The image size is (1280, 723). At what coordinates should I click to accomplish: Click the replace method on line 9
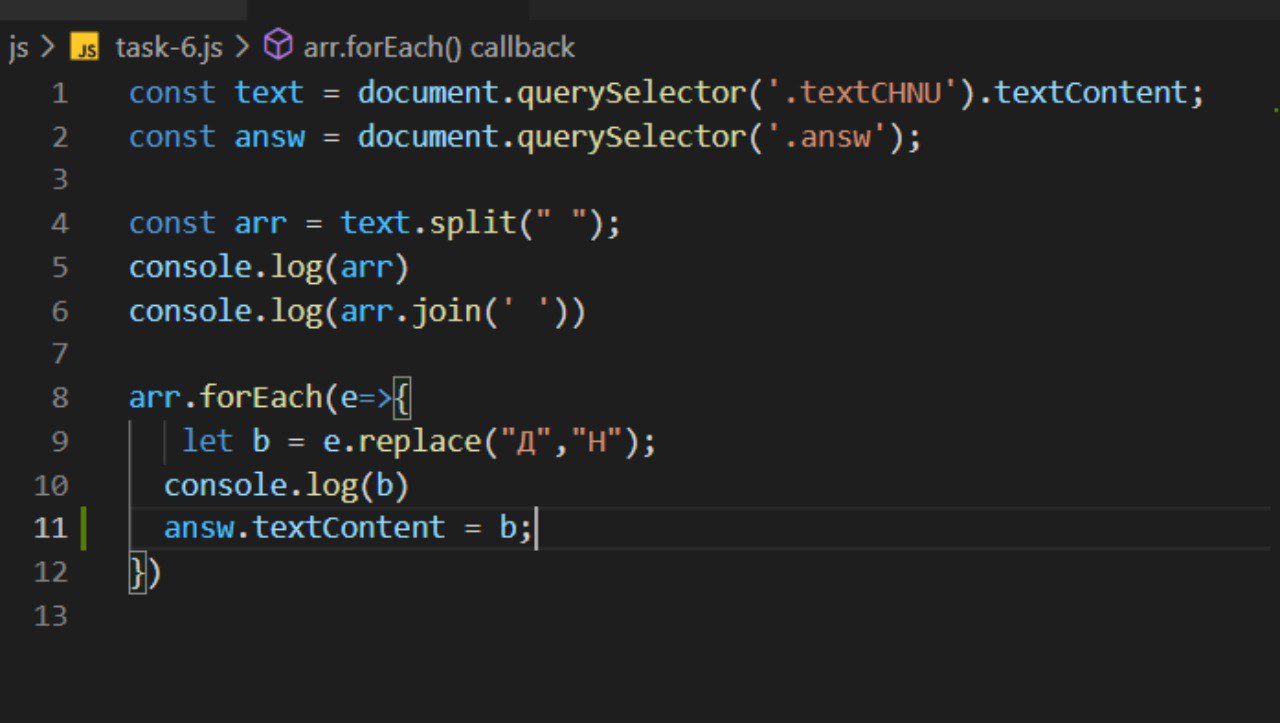tap(421, 442)
